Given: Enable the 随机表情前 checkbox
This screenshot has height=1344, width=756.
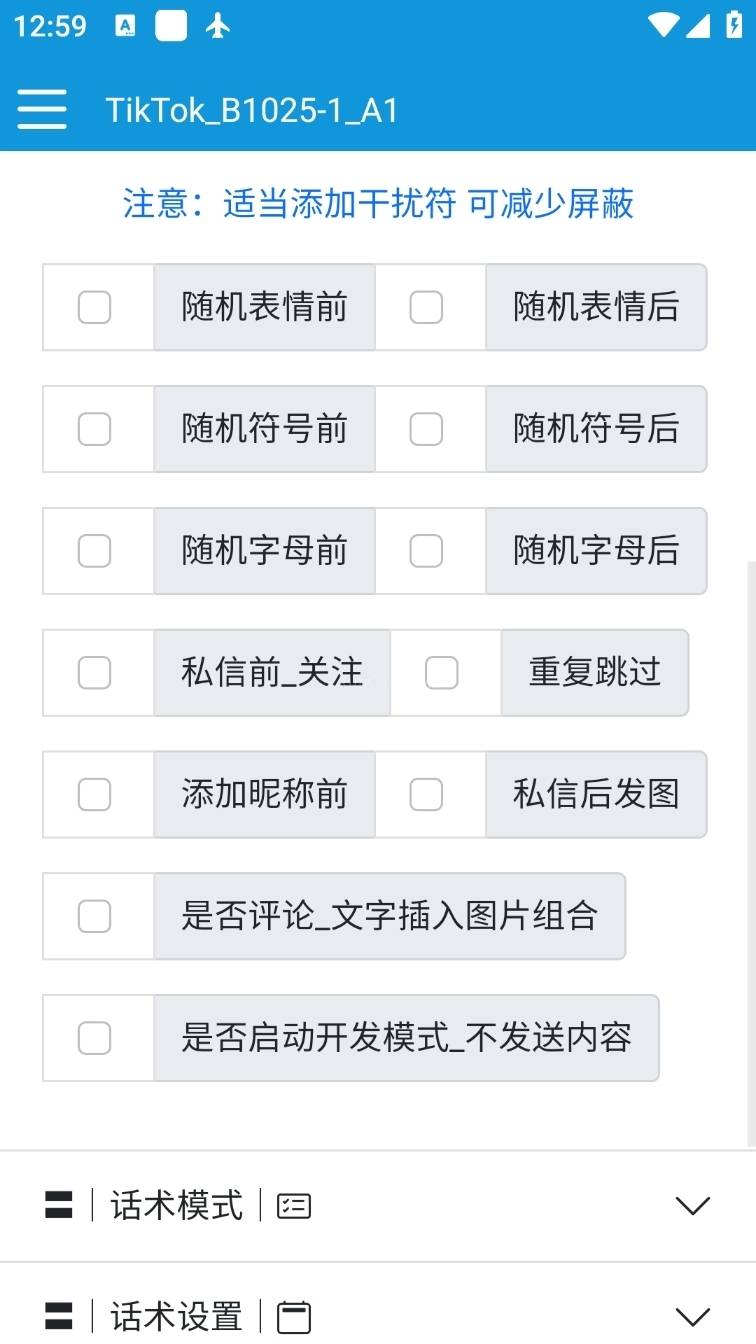Looking at the screenshot, I should click(95, 307).
